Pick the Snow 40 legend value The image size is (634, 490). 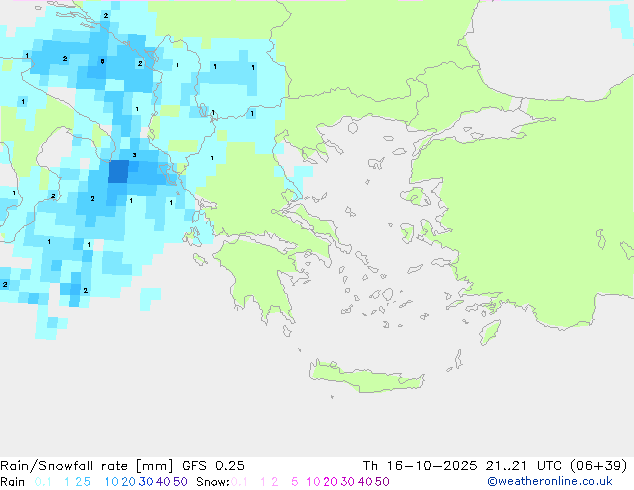365,482
